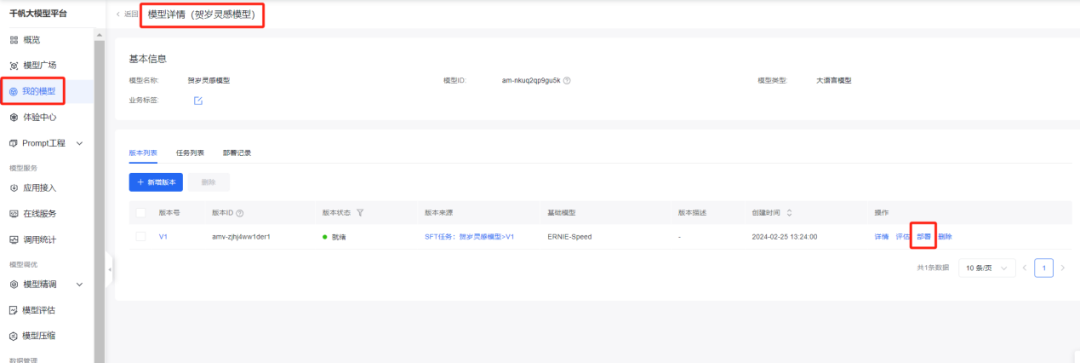Click the 版本ID help icon
The width and height of the screenshot is (1080, 363).
pos(240,213)
